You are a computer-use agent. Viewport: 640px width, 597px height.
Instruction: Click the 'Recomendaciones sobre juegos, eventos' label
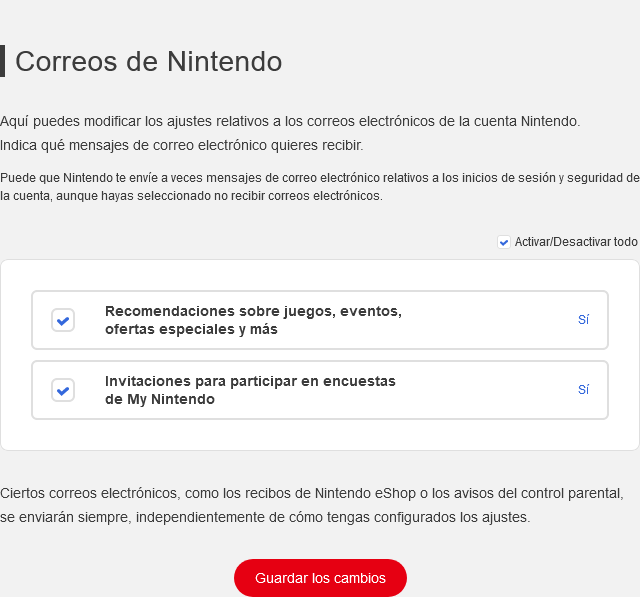pyautogui.click(x=253, y=311)
